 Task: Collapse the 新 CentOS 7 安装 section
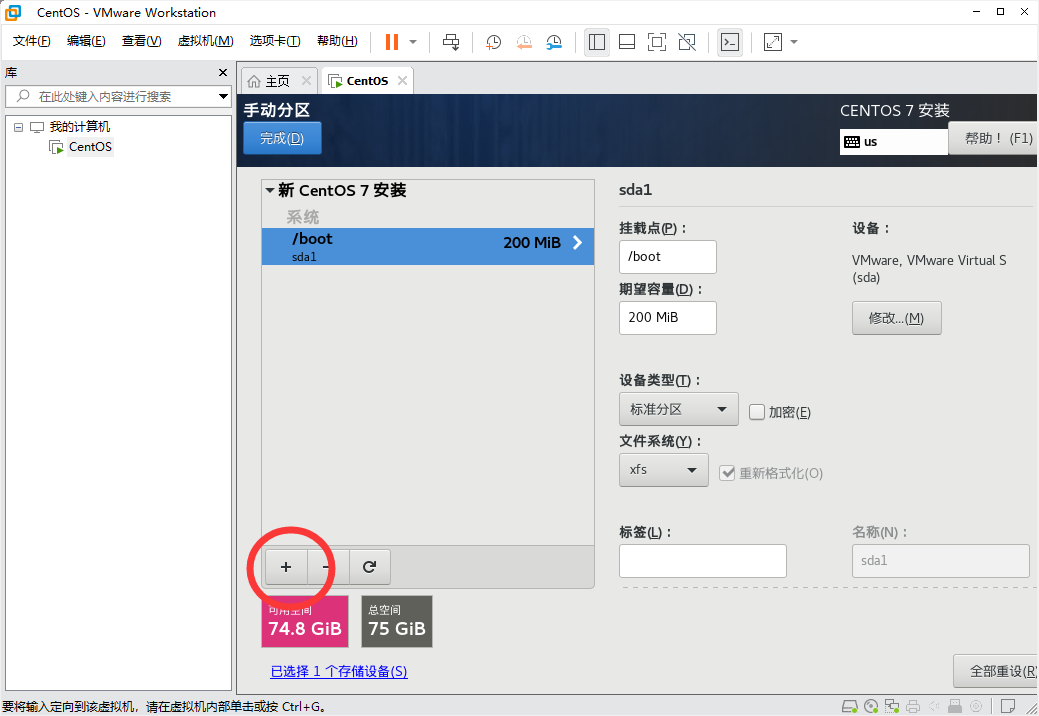(270, 191)
